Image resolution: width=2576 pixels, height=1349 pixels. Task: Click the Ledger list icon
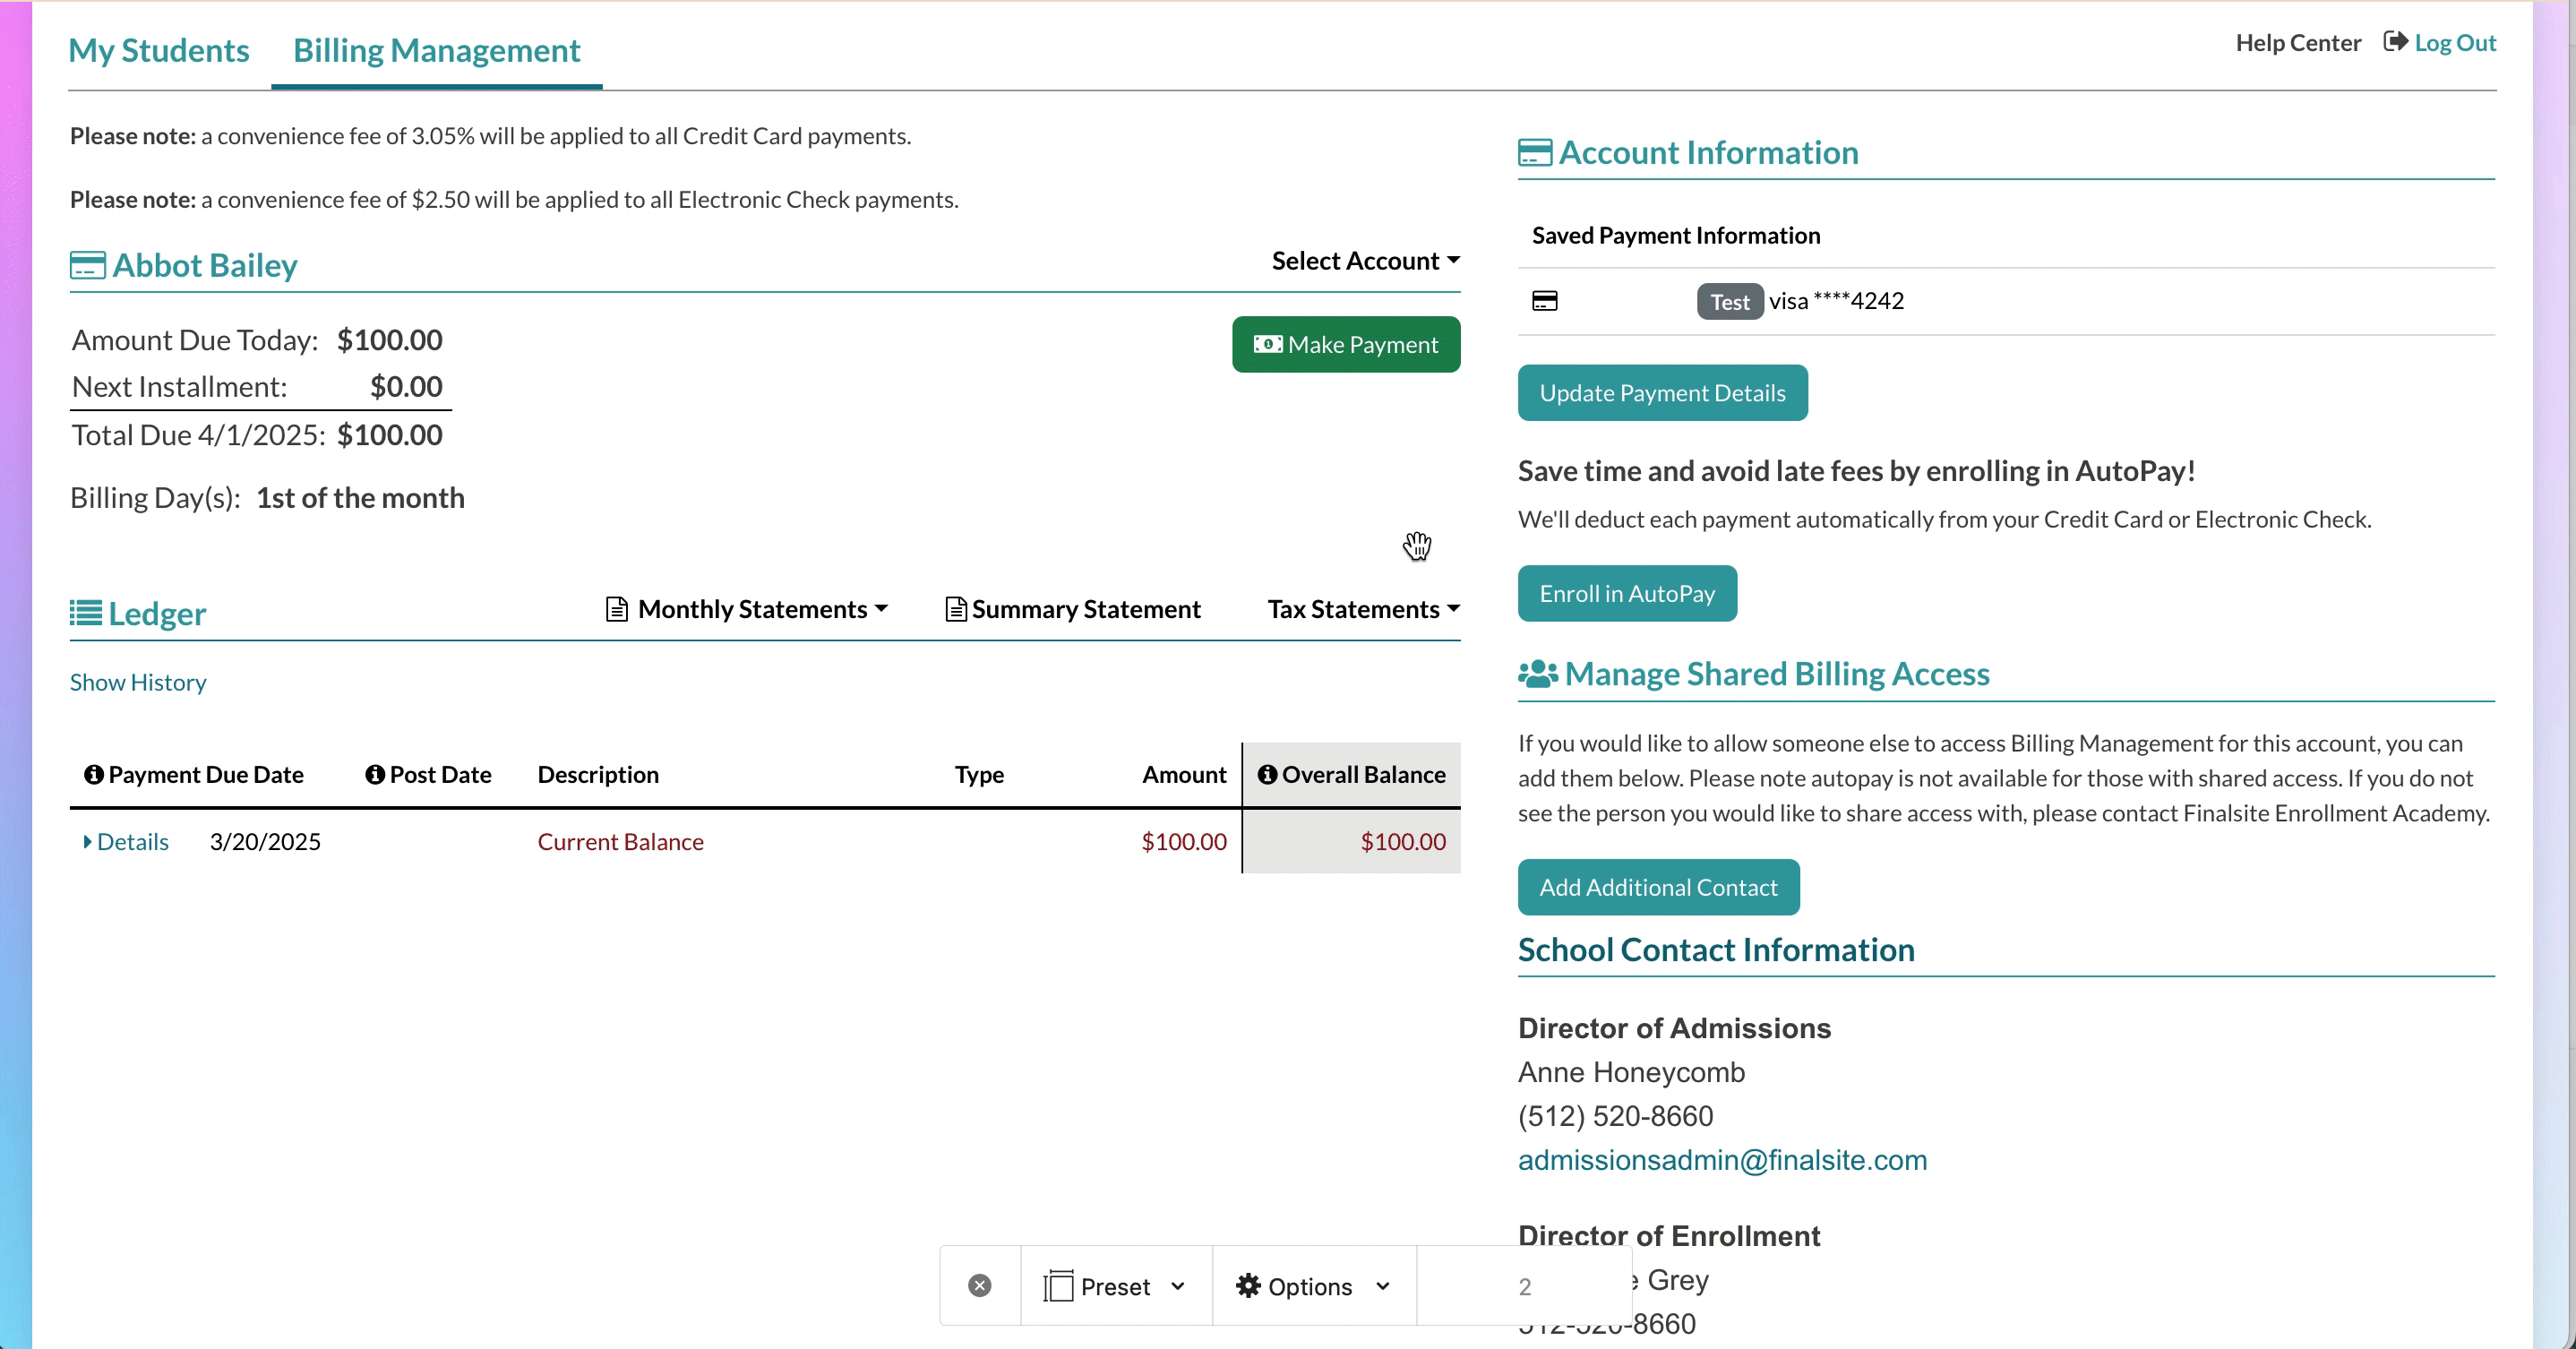pyautogui.click(x=86, y=613)
